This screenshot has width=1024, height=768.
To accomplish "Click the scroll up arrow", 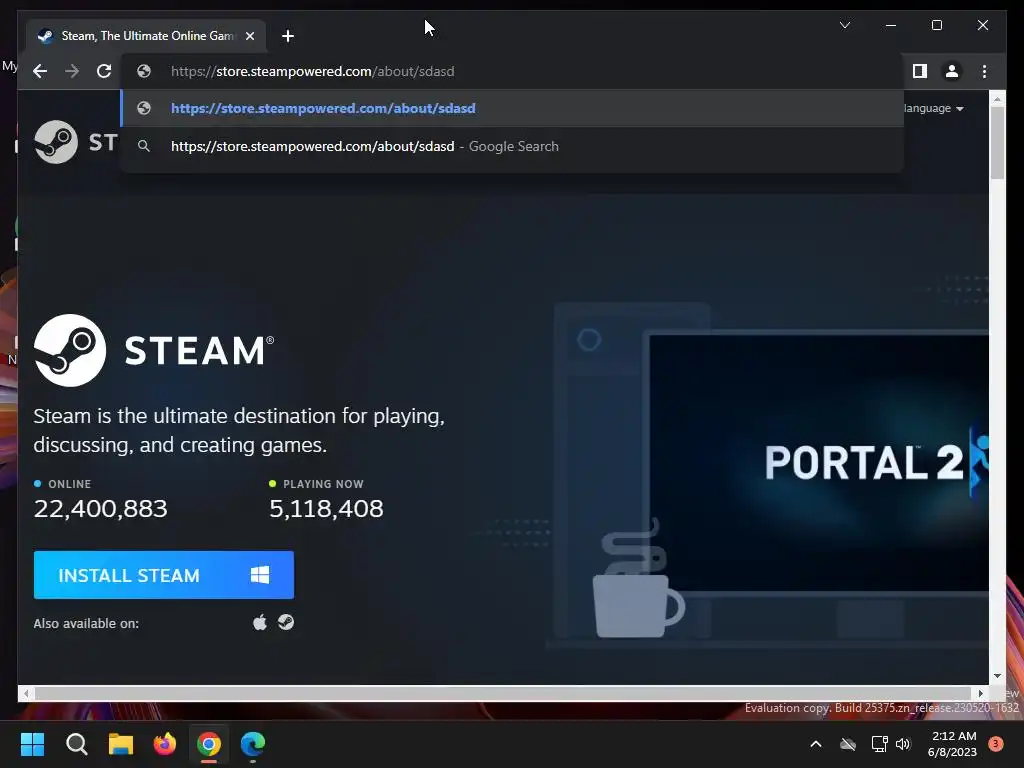I will [997, 99].
